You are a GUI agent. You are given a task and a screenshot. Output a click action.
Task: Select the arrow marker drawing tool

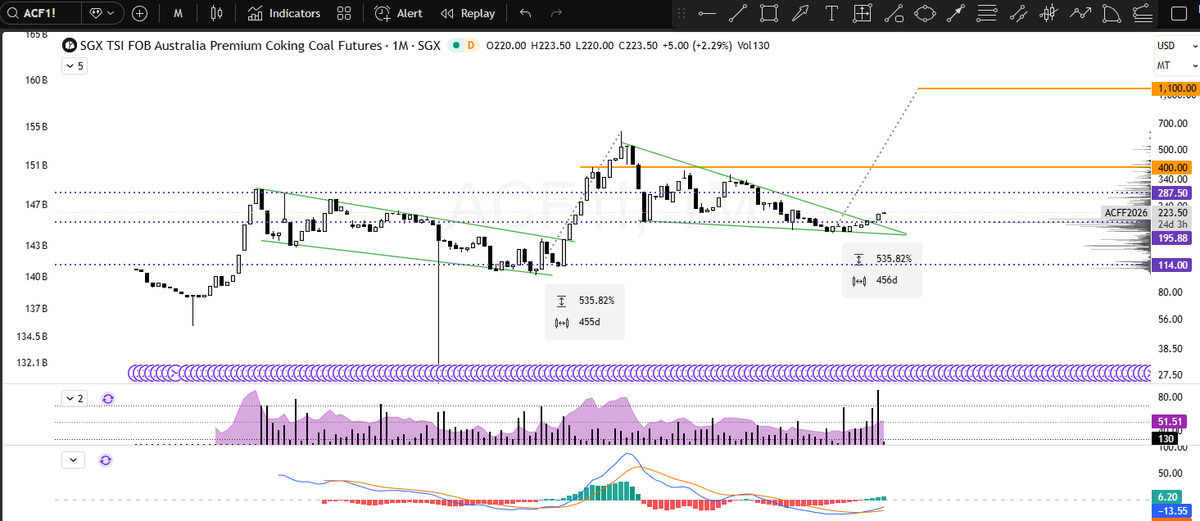point(800,14)
